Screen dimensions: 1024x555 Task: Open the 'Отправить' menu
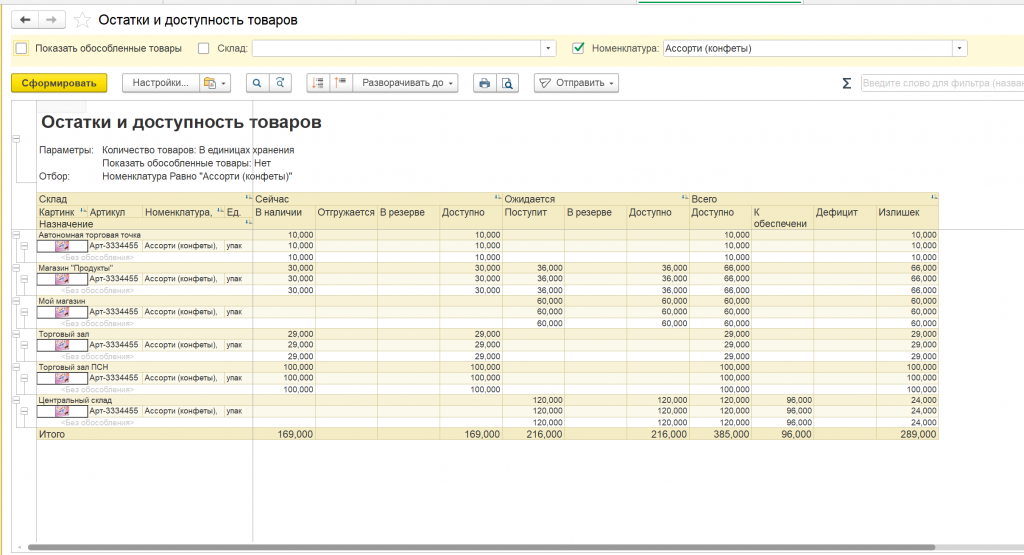coord(576,83)
